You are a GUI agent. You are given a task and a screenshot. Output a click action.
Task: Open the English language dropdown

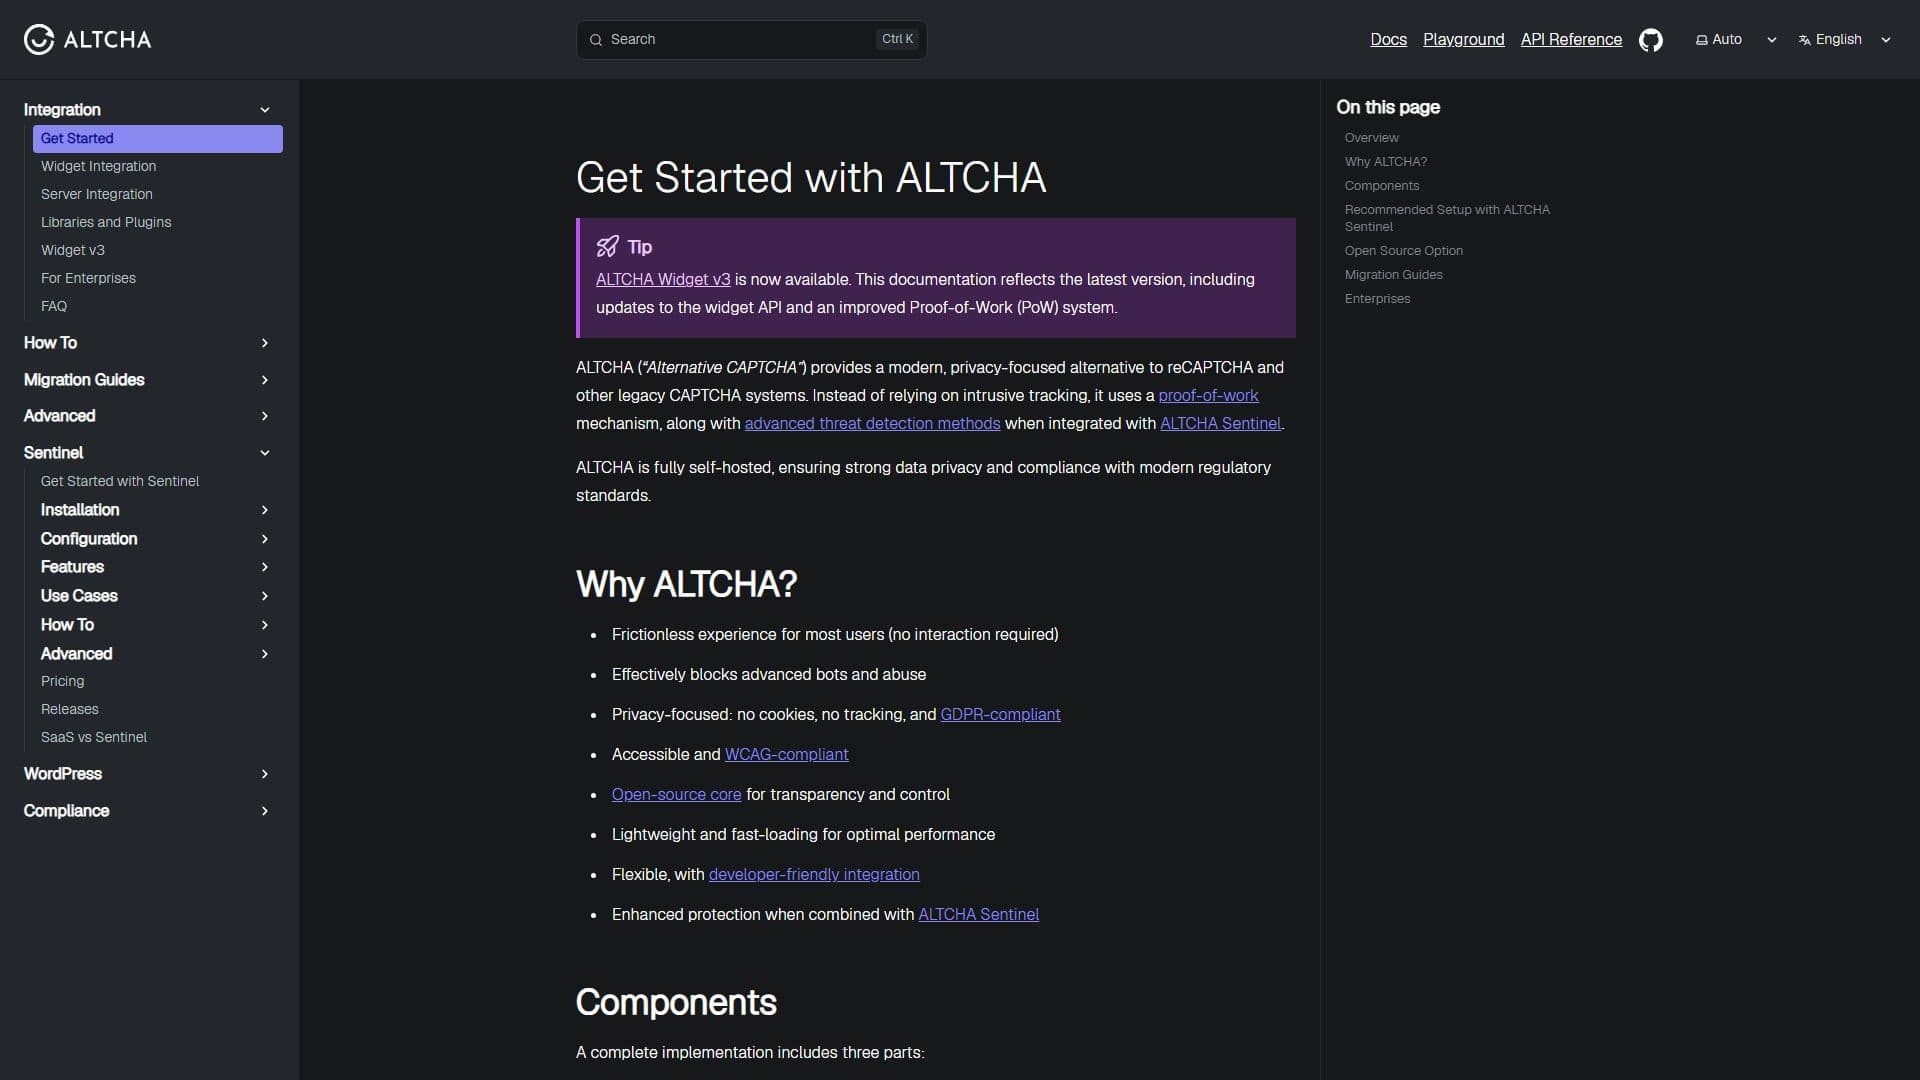[1845, 40]
